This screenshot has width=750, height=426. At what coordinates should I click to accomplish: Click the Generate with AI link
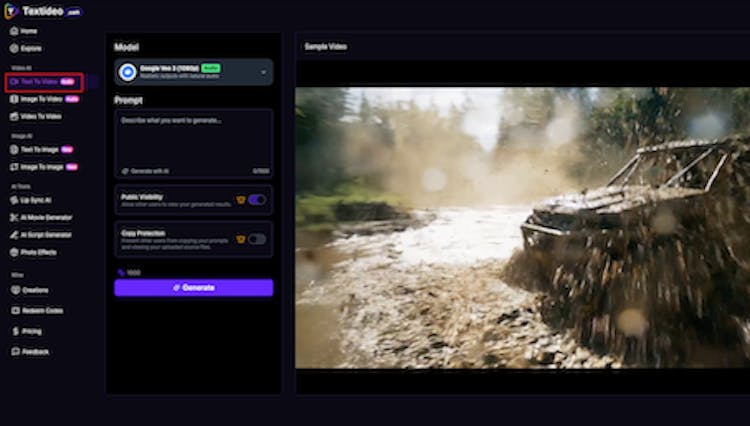point(145,171)
